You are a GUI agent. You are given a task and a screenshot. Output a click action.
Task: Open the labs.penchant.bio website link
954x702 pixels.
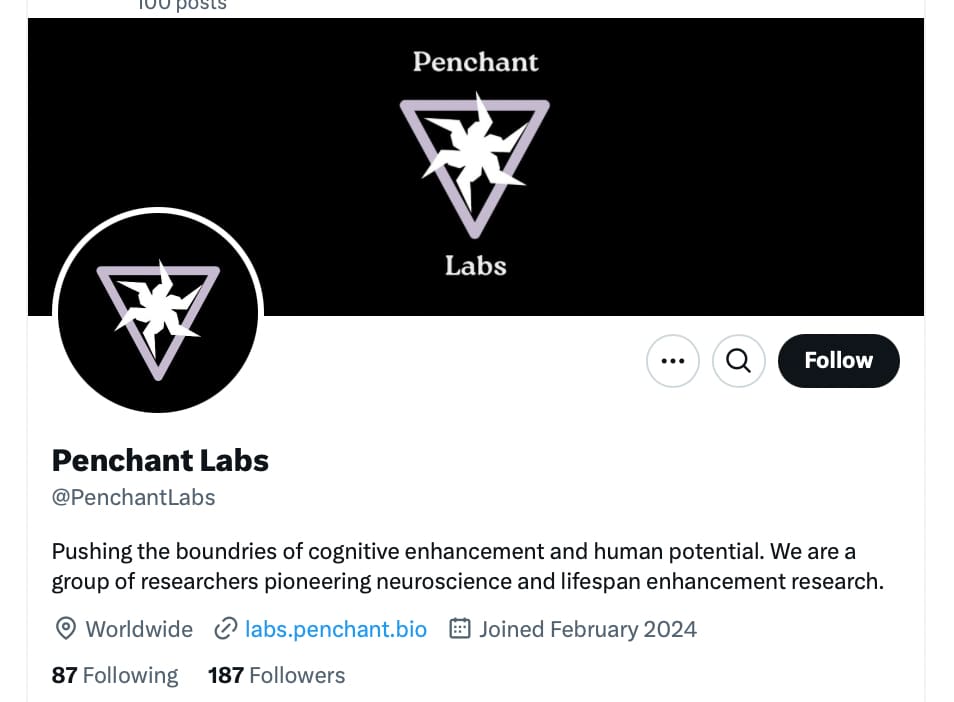336,629
